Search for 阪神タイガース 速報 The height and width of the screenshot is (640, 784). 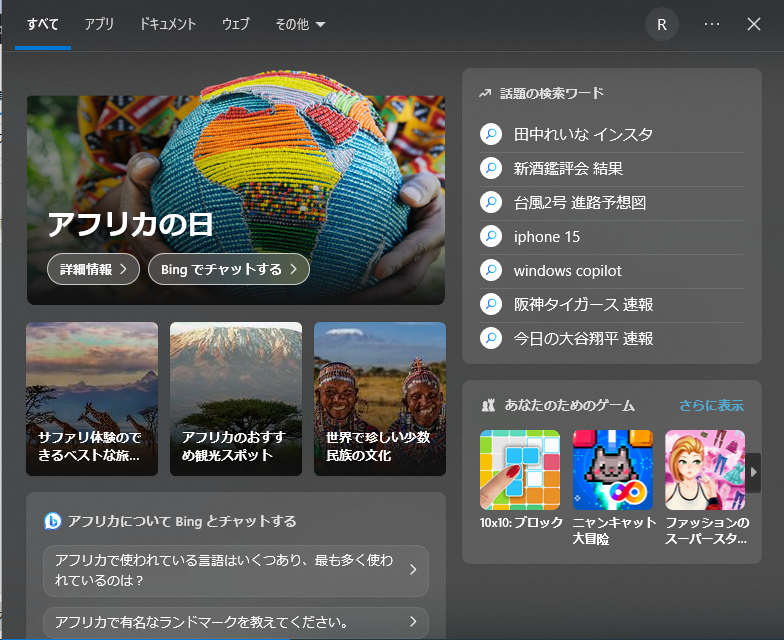coord(583,304)
